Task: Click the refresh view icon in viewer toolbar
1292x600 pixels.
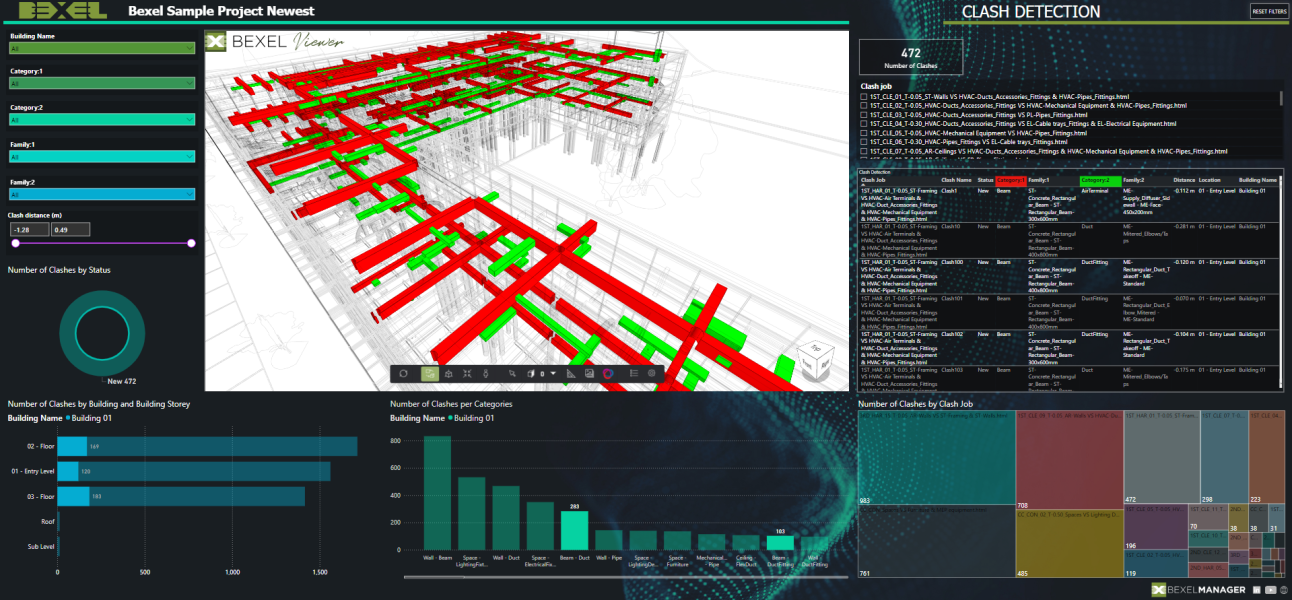Action: point(404,374)
